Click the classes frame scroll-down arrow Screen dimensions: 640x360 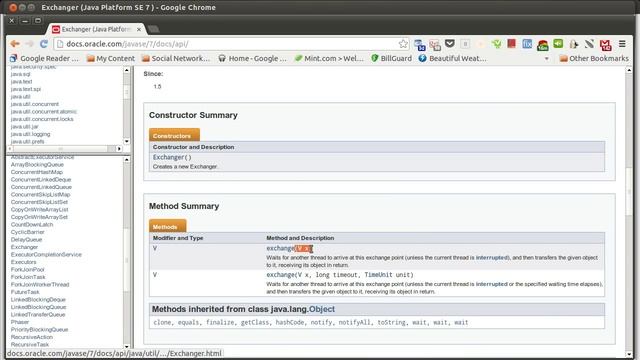[127, 346]
